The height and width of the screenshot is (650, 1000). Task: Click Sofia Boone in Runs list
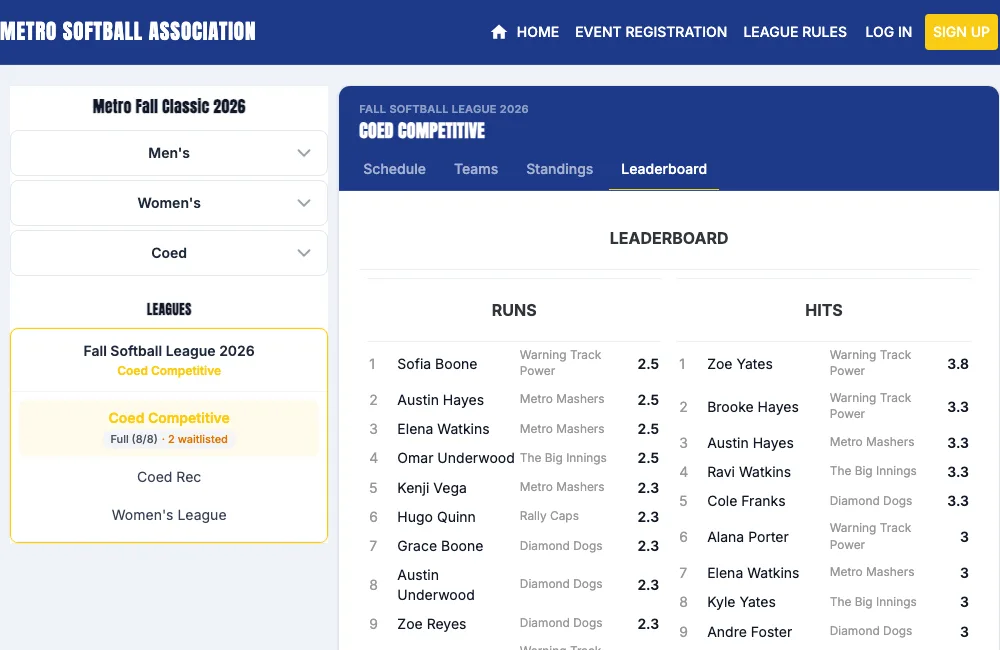tap(437, 364)
